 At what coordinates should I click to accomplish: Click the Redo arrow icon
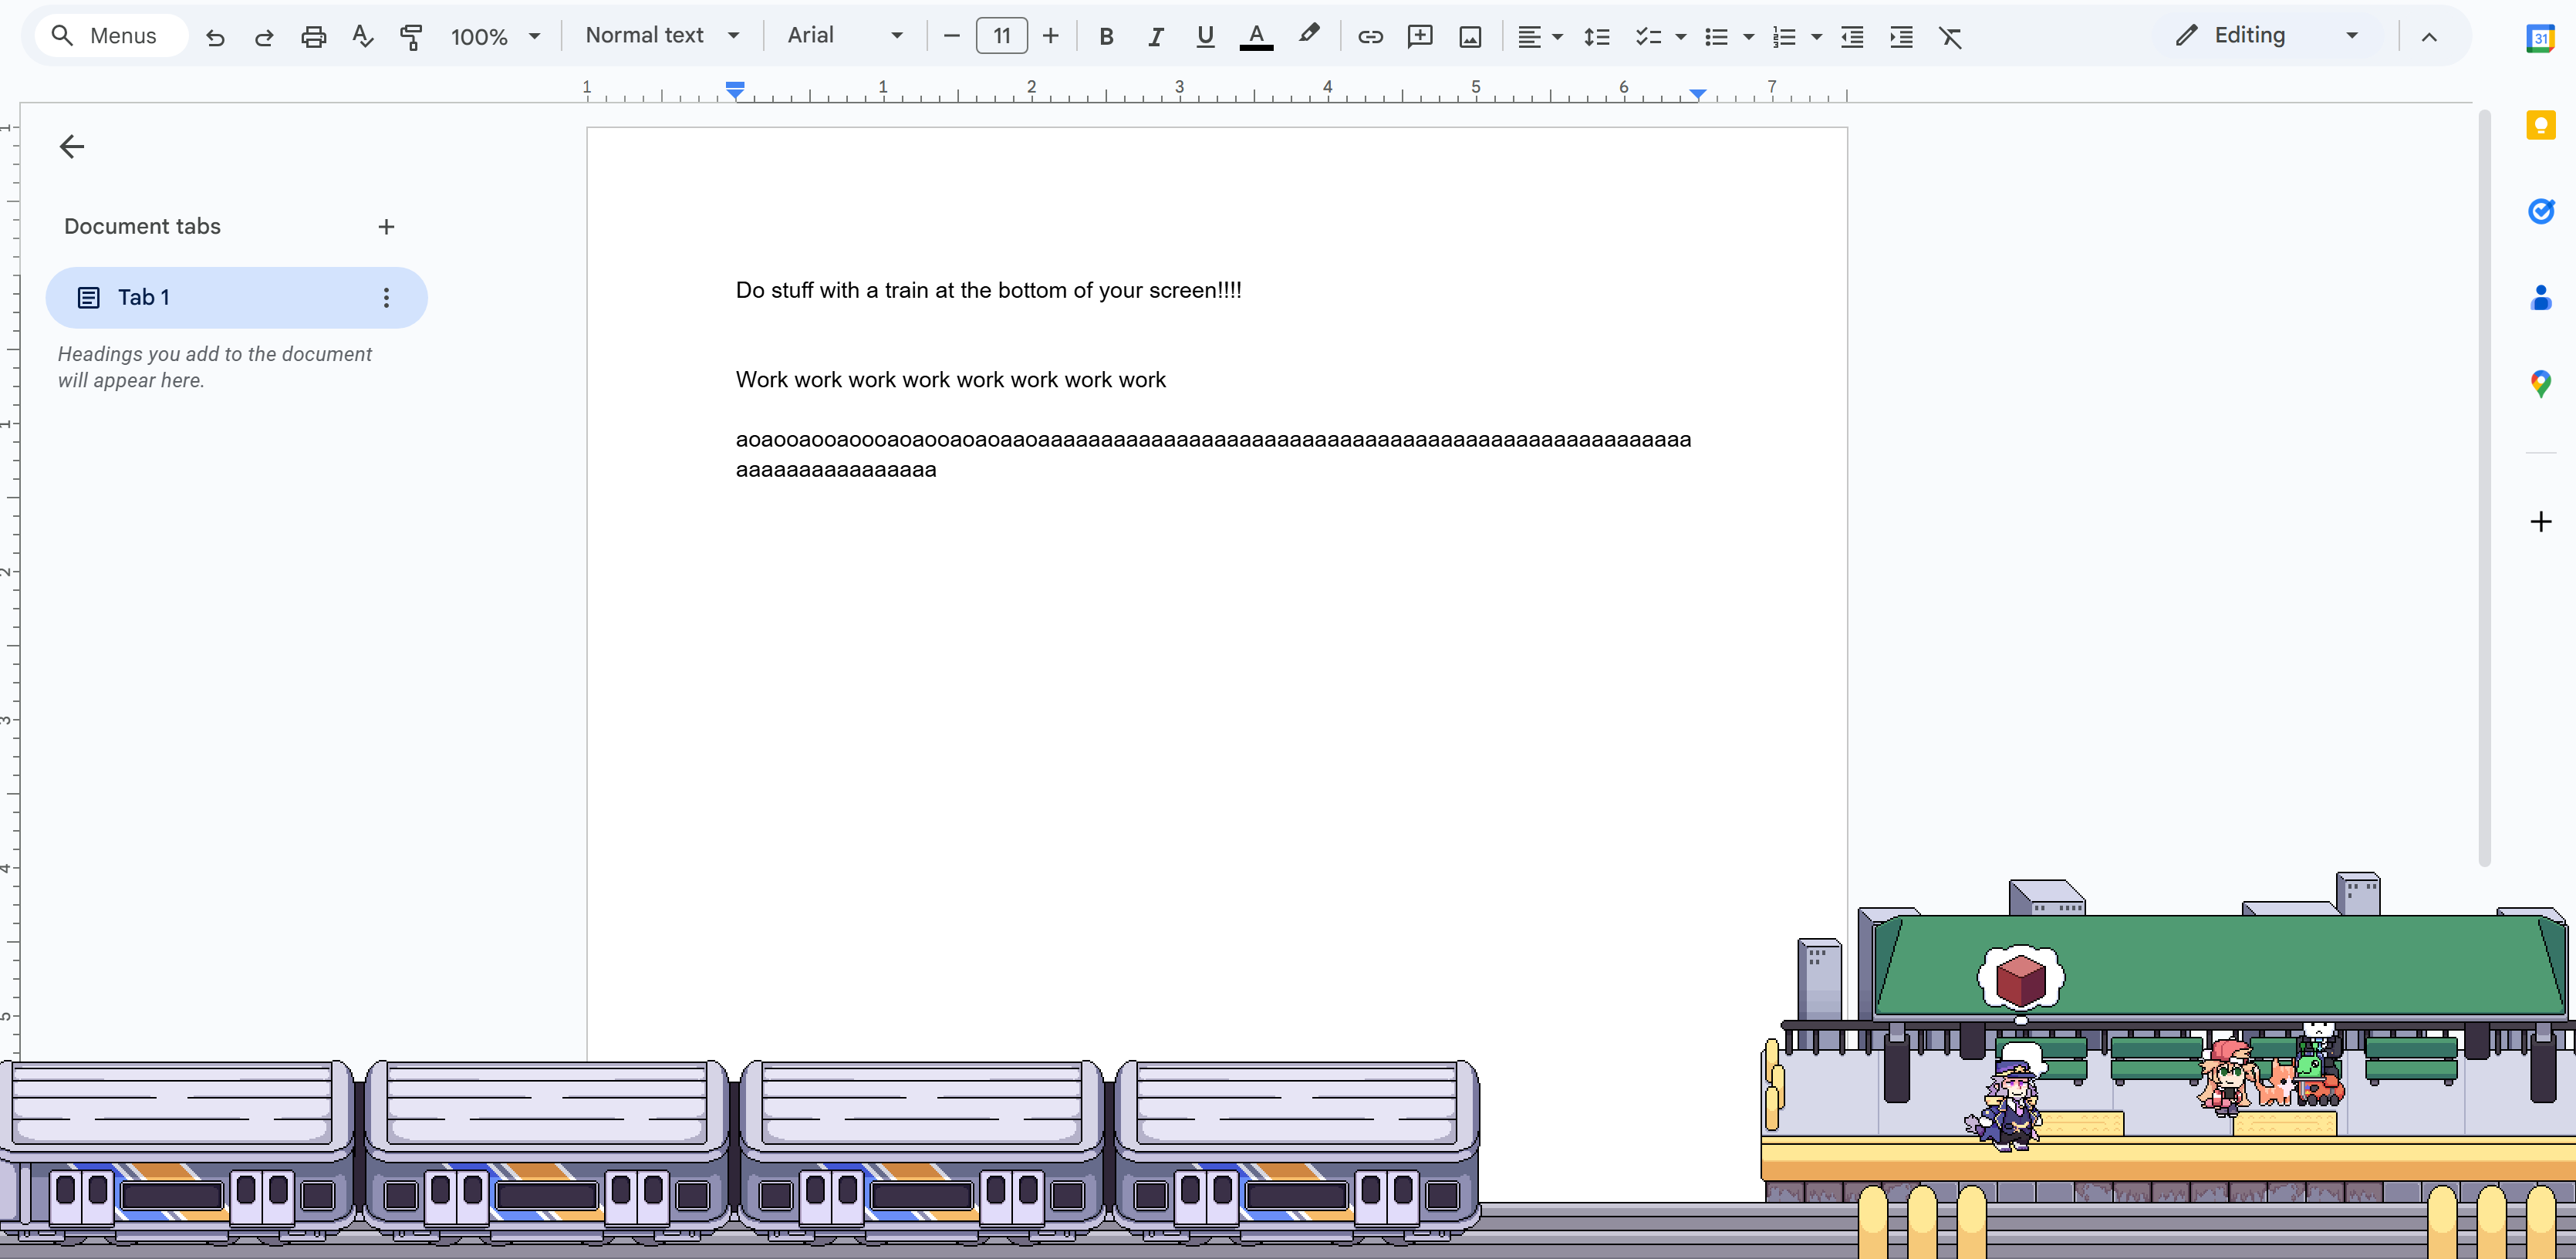click(x=264, y=37)
